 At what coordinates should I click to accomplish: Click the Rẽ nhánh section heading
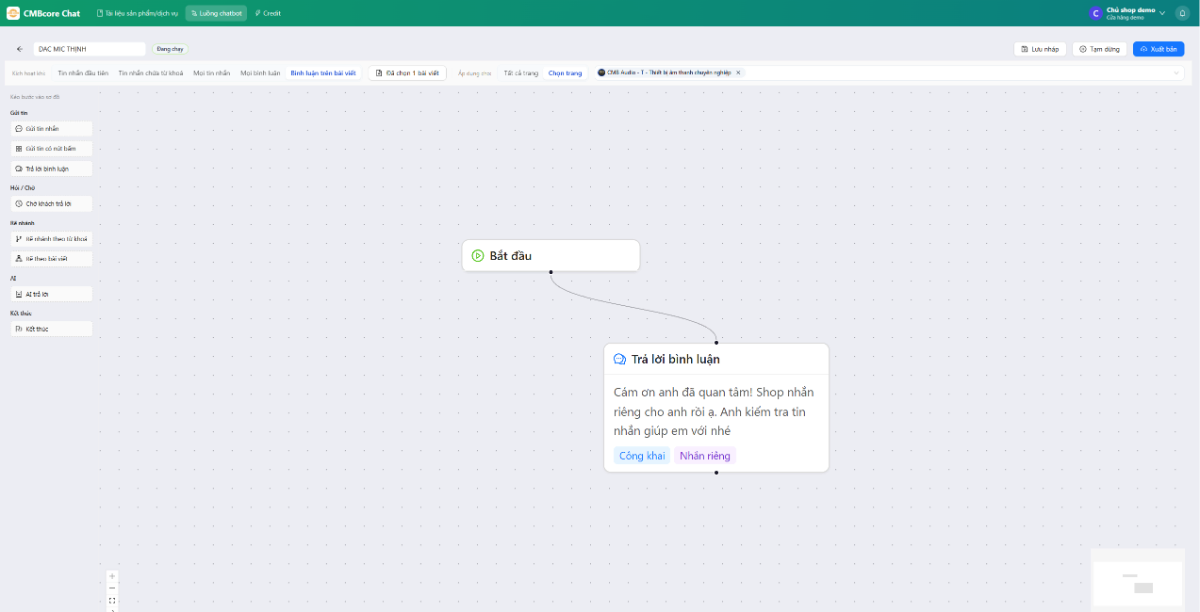[x=22, y=223]
